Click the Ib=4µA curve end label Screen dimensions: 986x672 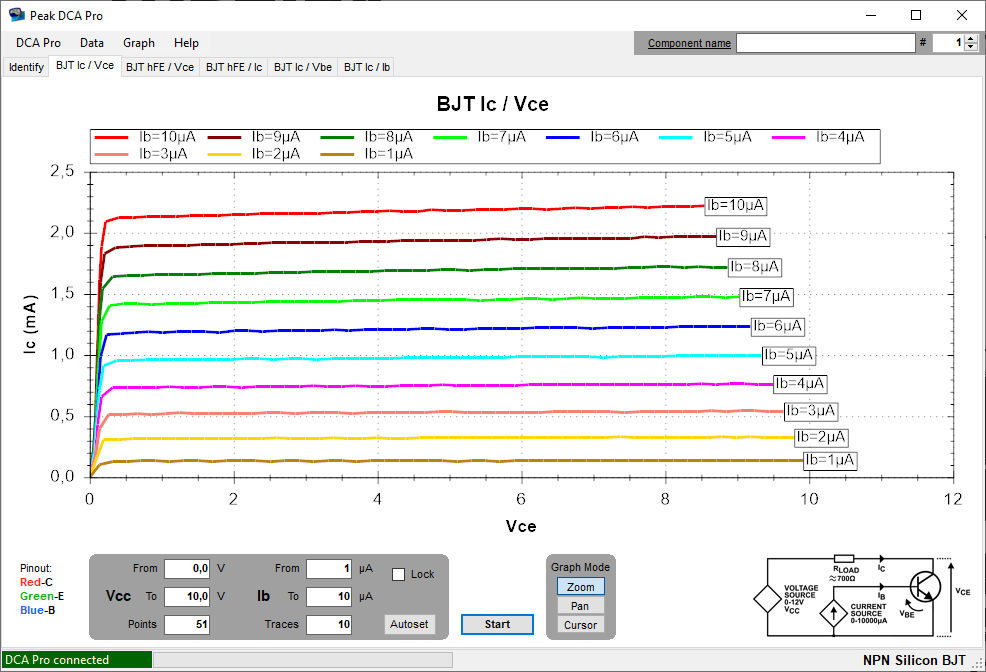pos(800,383)
